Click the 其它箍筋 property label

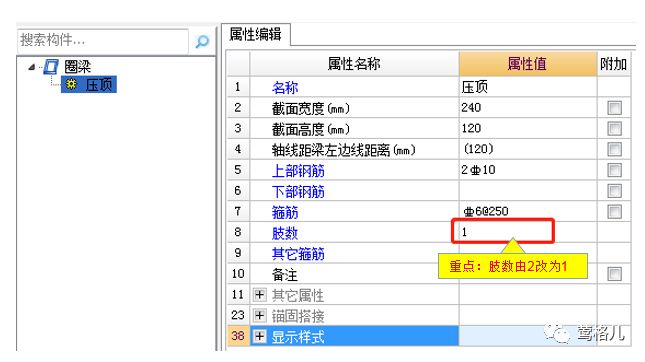[x=298, y=254]
